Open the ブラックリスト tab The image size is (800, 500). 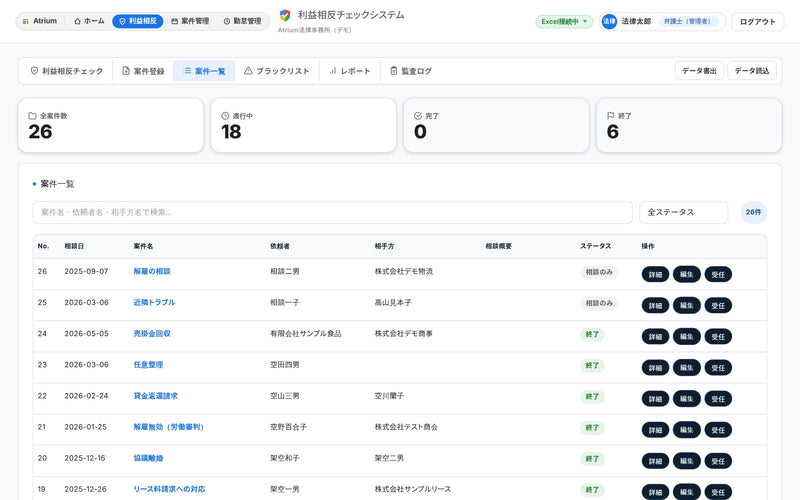click(x=277, y=71)
